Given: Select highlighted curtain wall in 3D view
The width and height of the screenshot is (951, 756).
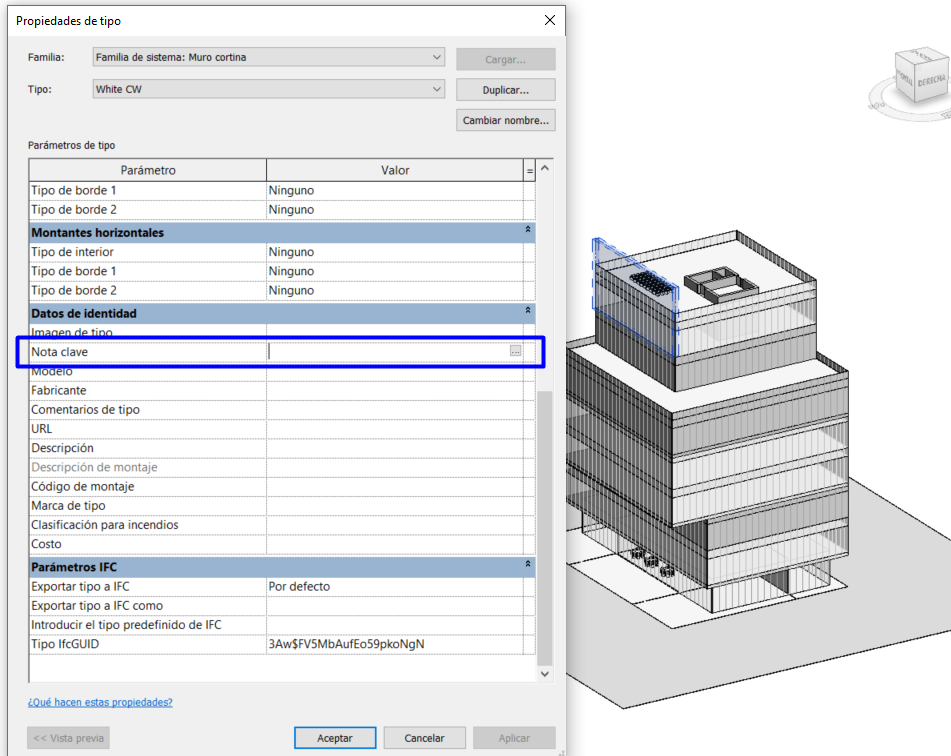Looking at the screenshot, I should tap(634, 297).
